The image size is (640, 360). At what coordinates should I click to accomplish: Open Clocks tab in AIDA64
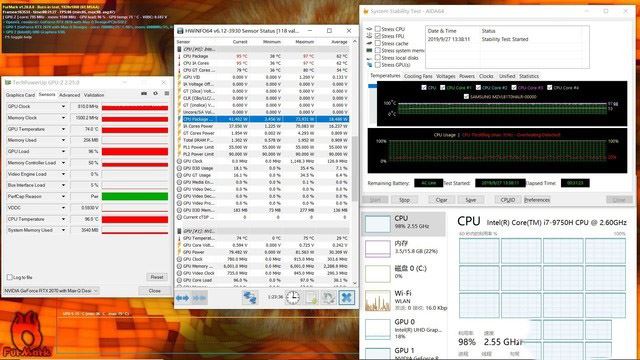[486, 76]
